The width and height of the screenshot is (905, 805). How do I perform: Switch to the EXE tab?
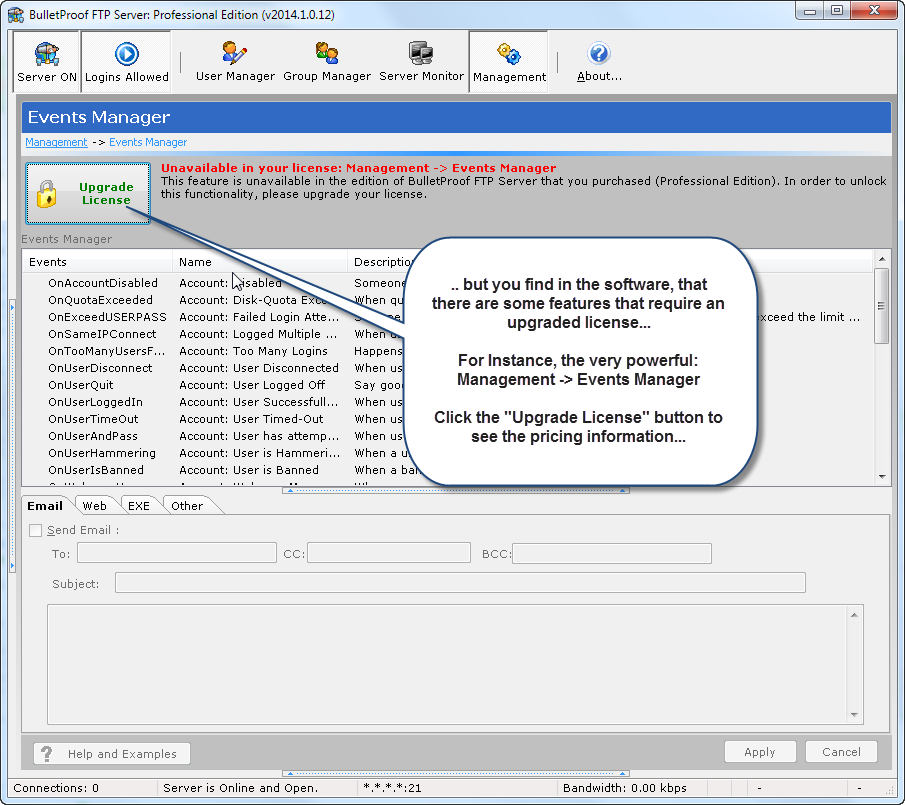click(x=139, y=506)
